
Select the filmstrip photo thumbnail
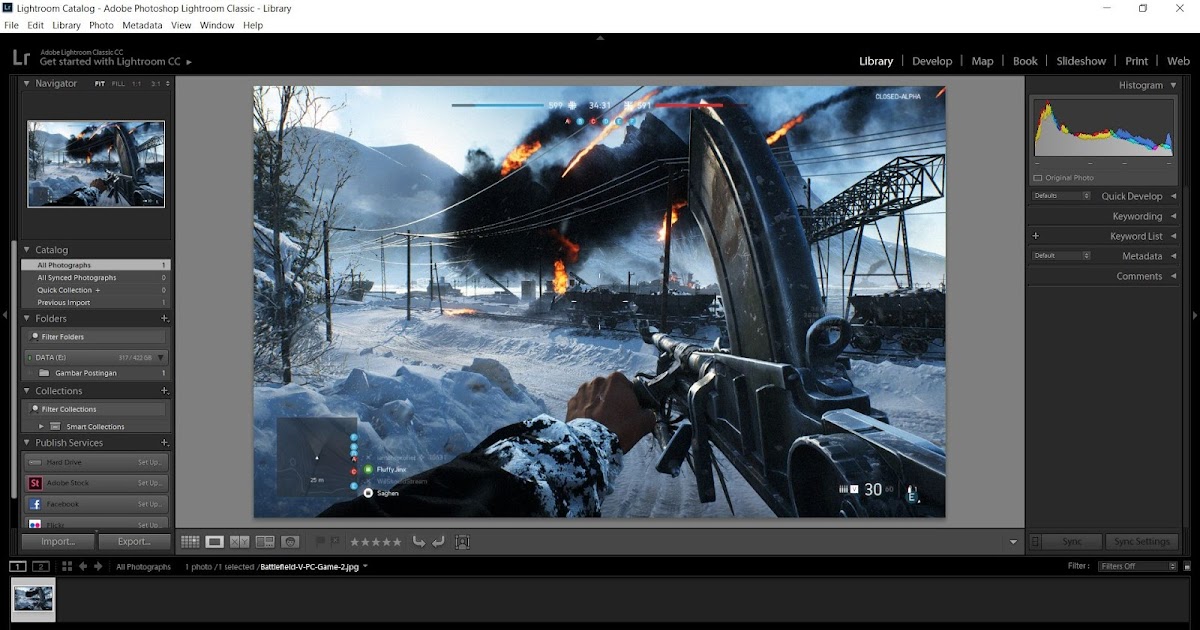click(x=34, y=599)
